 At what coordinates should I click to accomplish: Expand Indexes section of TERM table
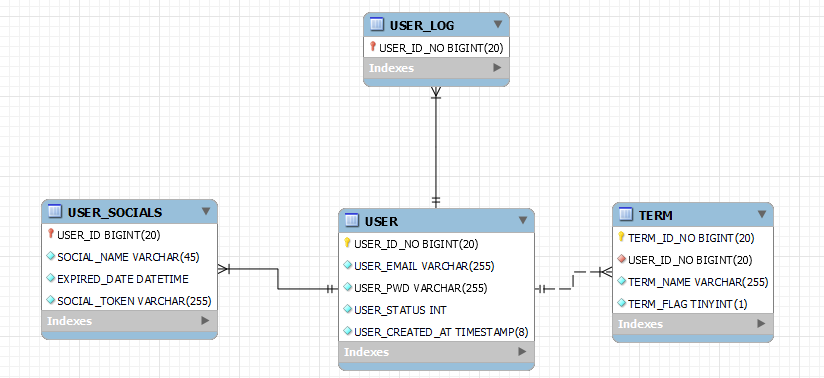click(x=761, y=324)
